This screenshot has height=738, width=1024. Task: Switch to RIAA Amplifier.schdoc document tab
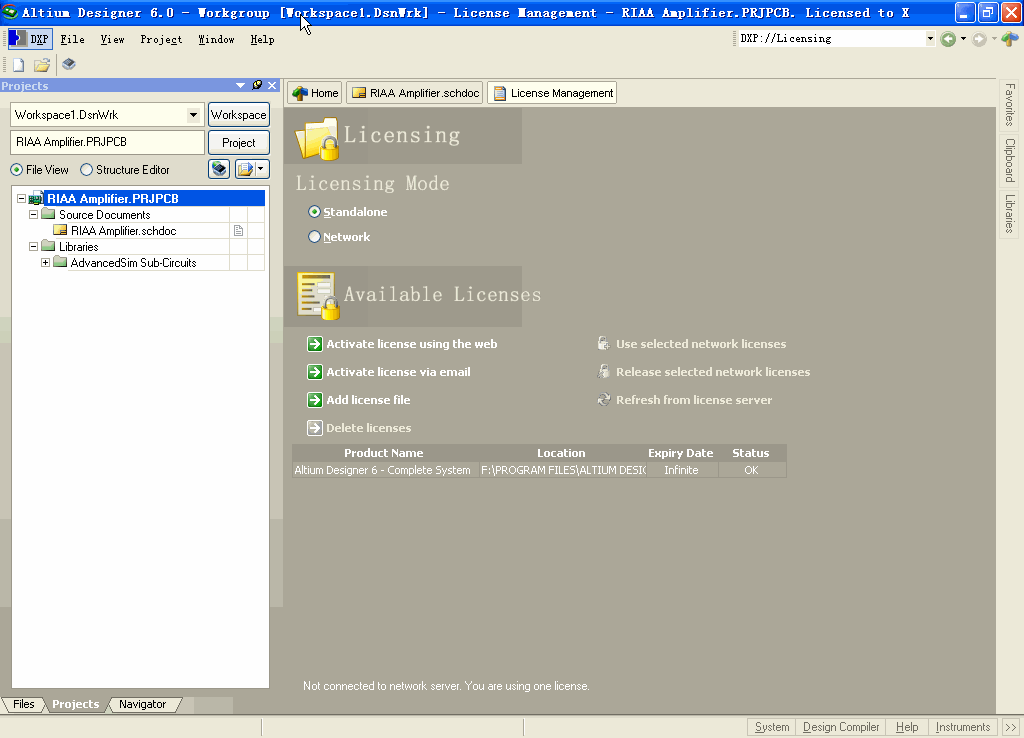coord(415,93)
